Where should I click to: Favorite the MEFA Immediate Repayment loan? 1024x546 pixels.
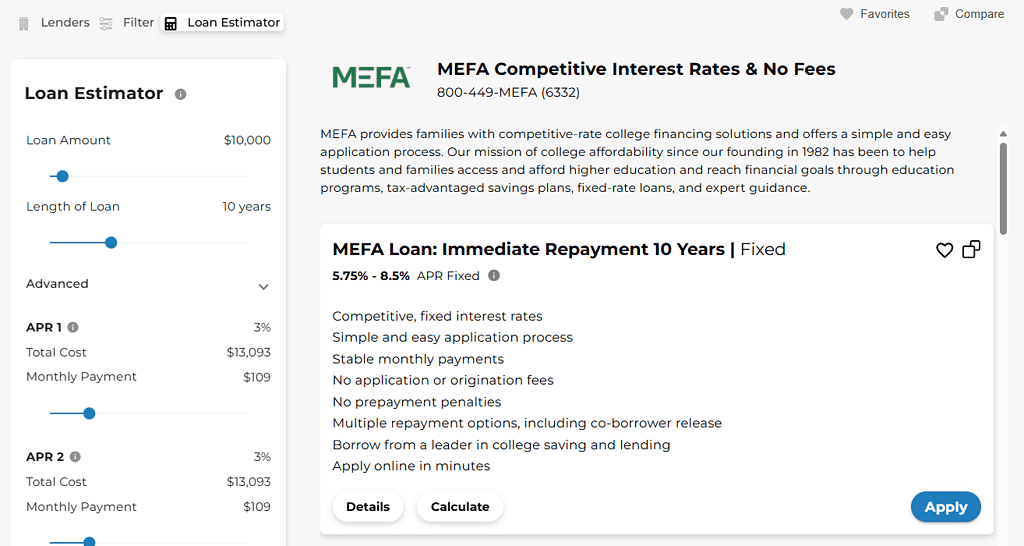(x=944, y=250)
